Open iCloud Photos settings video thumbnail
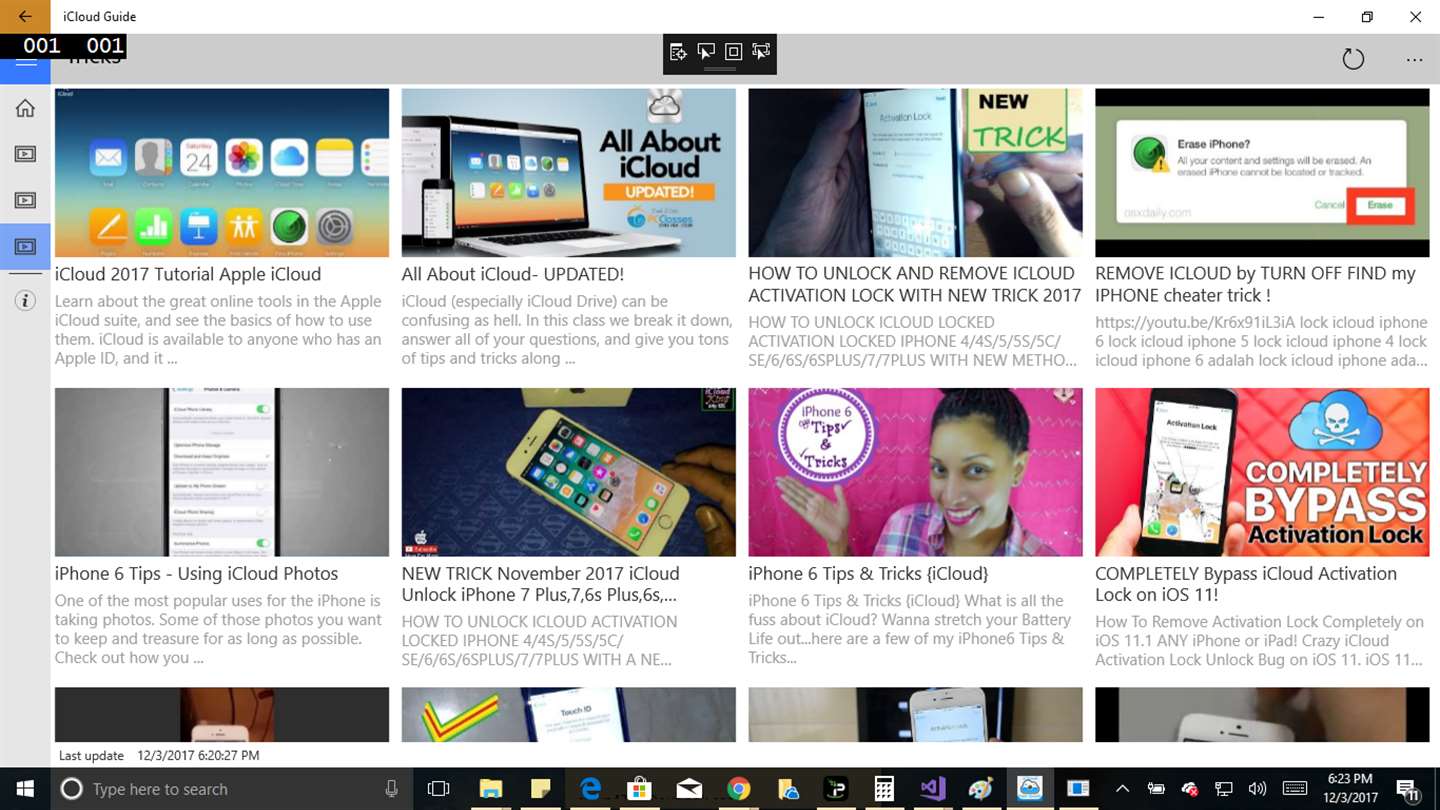This screenshot has height=810, width=1440. click(222, 472)
